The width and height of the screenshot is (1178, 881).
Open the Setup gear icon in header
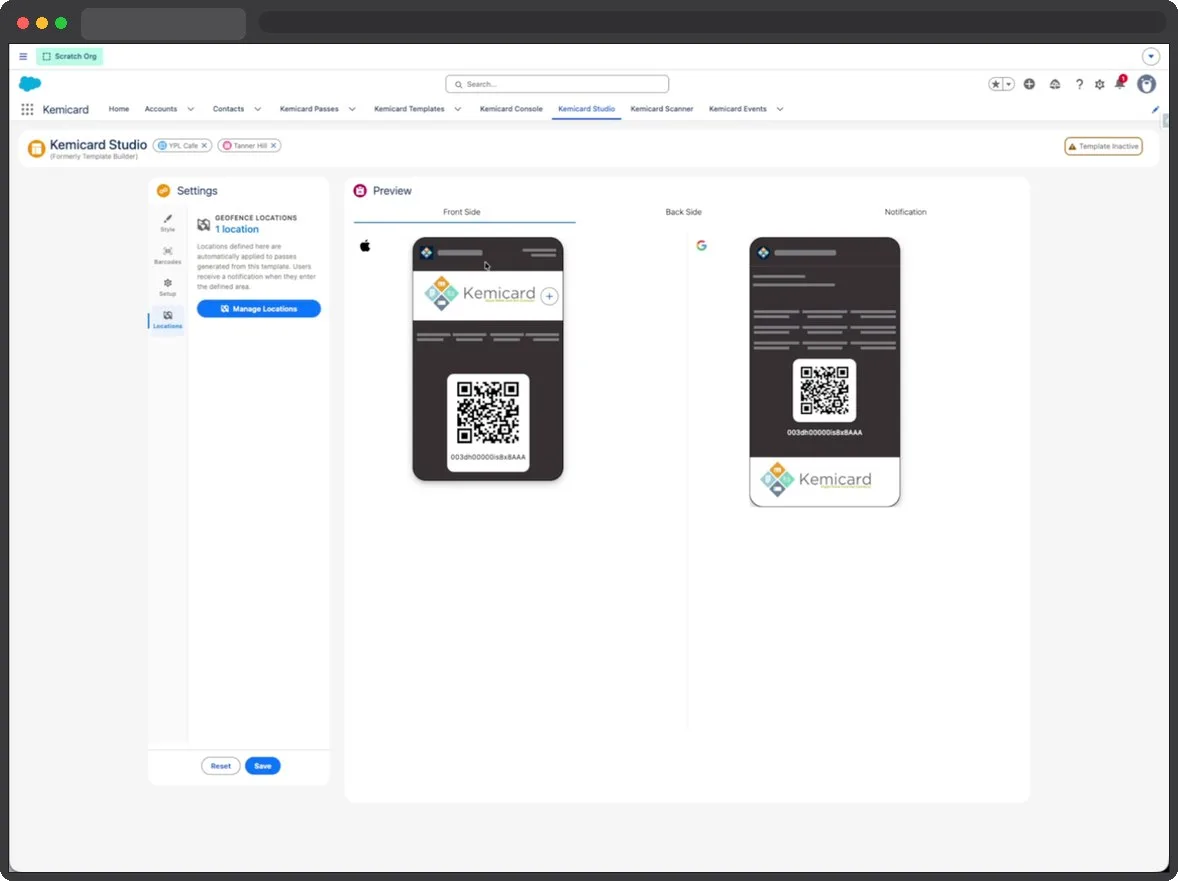pos(1100,84)
